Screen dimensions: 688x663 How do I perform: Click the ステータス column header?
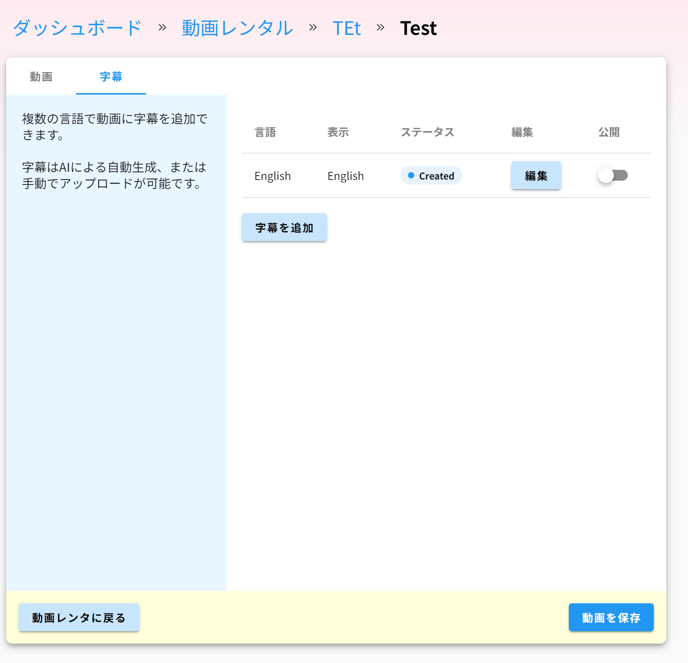point(427,132)
